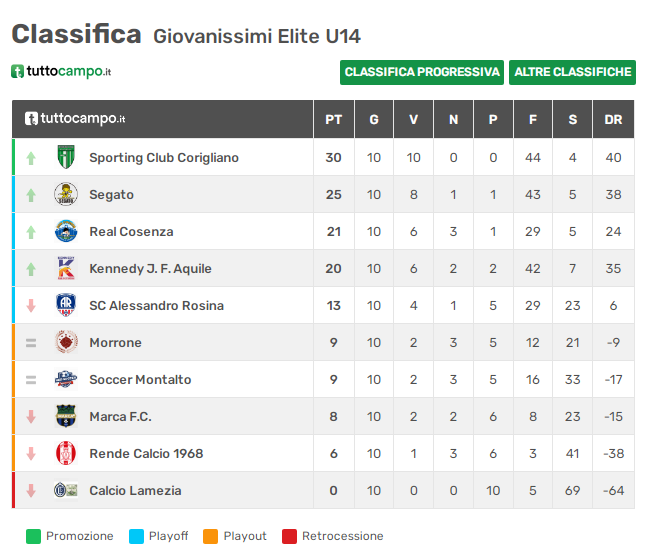Click the Segato team logo

[x=66, y=194]
